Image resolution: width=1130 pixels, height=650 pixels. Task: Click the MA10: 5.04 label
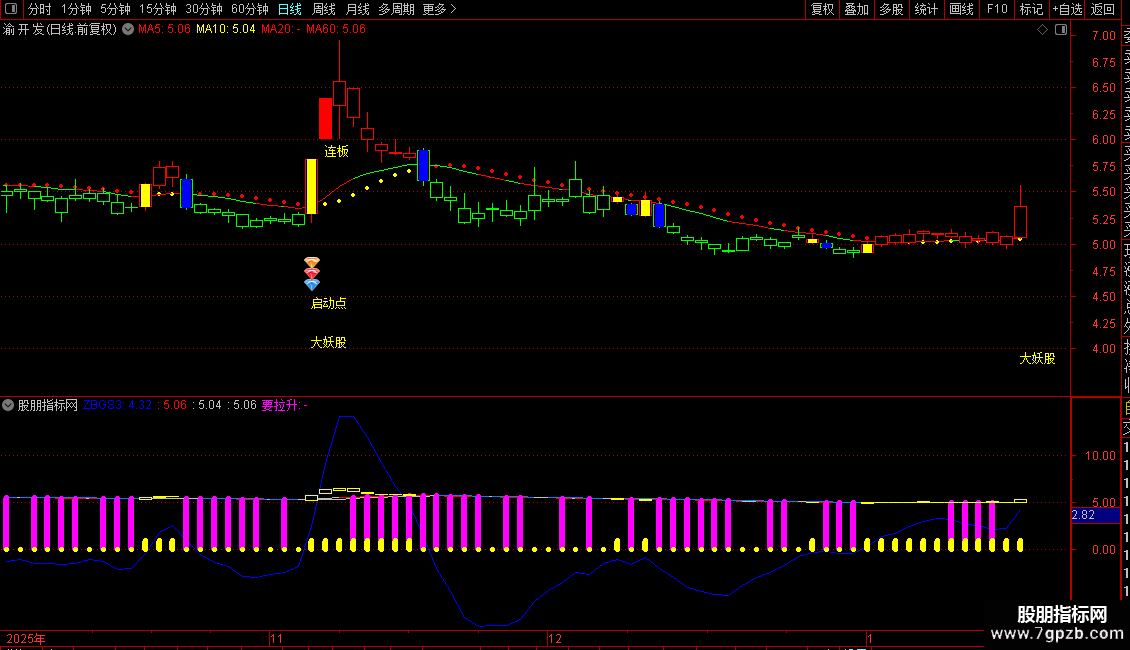pos(226,29)
